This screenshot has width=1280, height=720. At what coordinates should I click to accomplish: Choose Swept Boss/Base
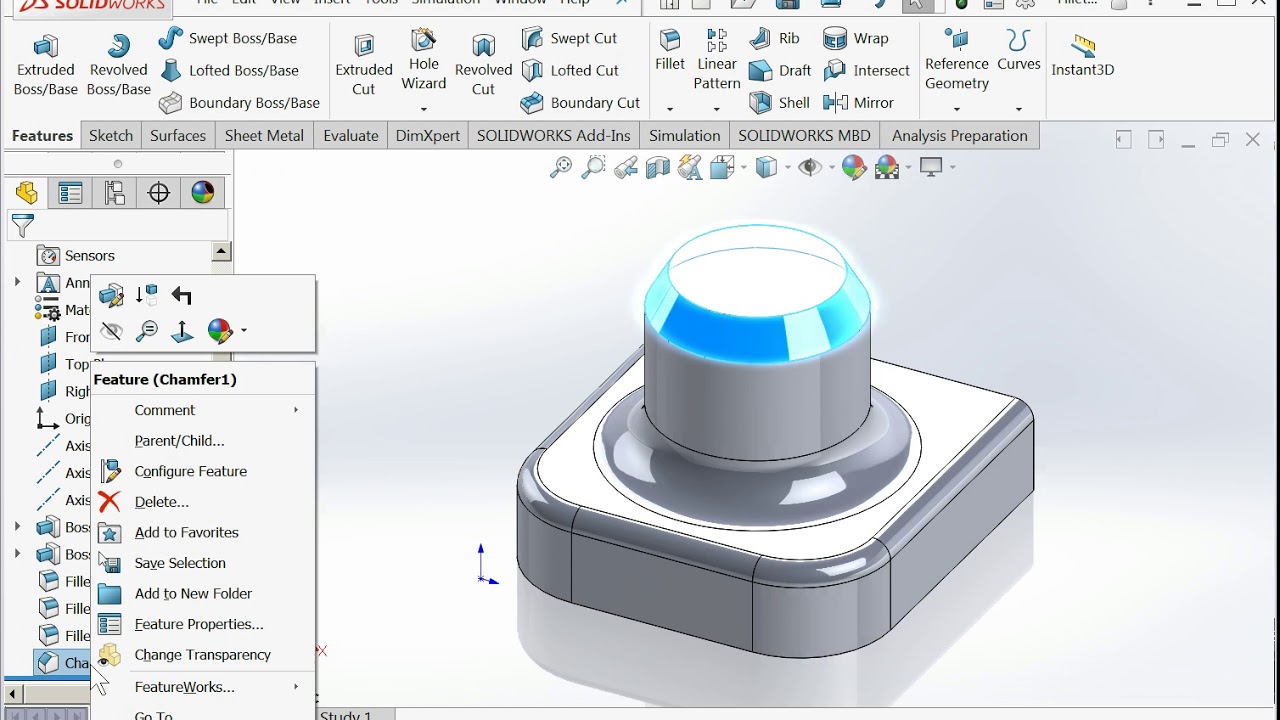(228, 38)
